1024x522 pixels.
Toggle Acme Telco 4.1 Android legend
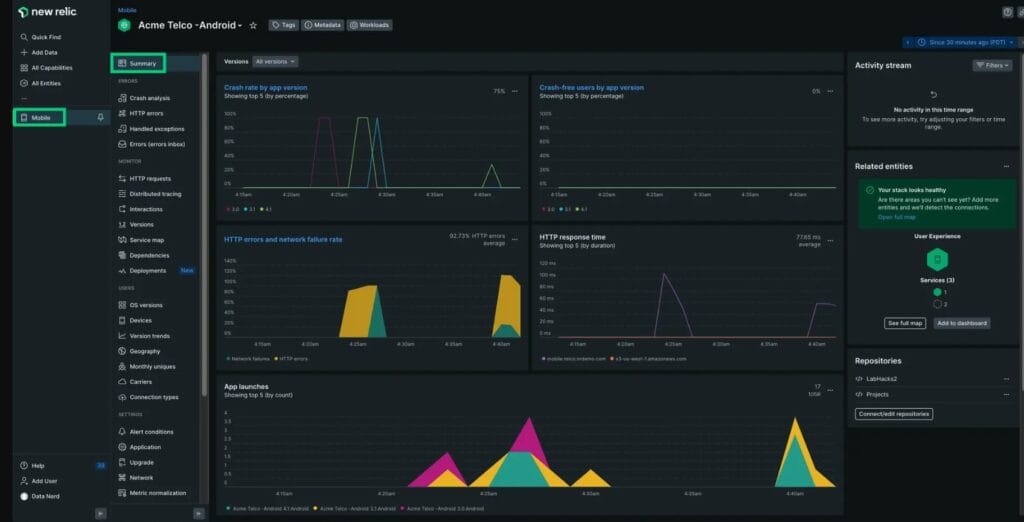[267, 508]
